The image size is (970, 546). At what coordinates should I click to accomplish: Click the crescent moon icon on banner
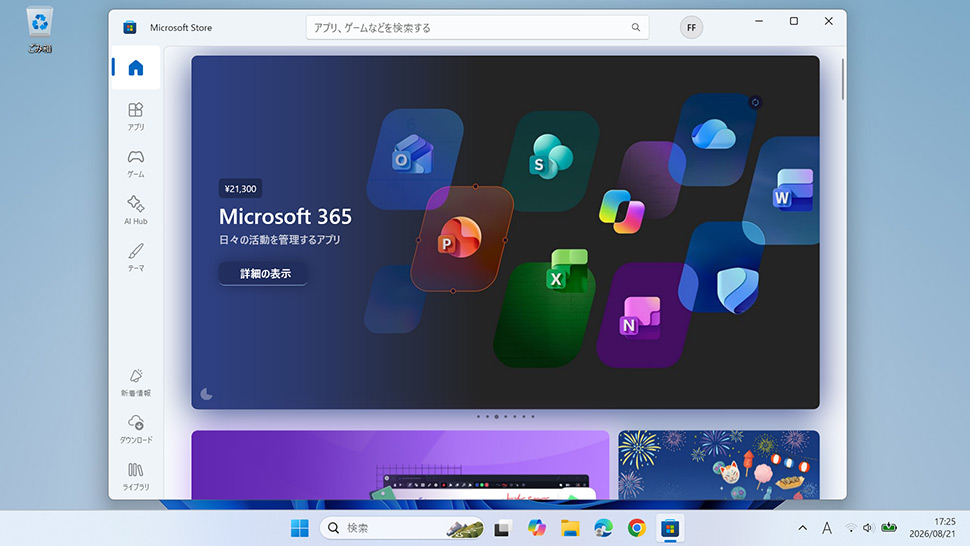click(207, 394)
